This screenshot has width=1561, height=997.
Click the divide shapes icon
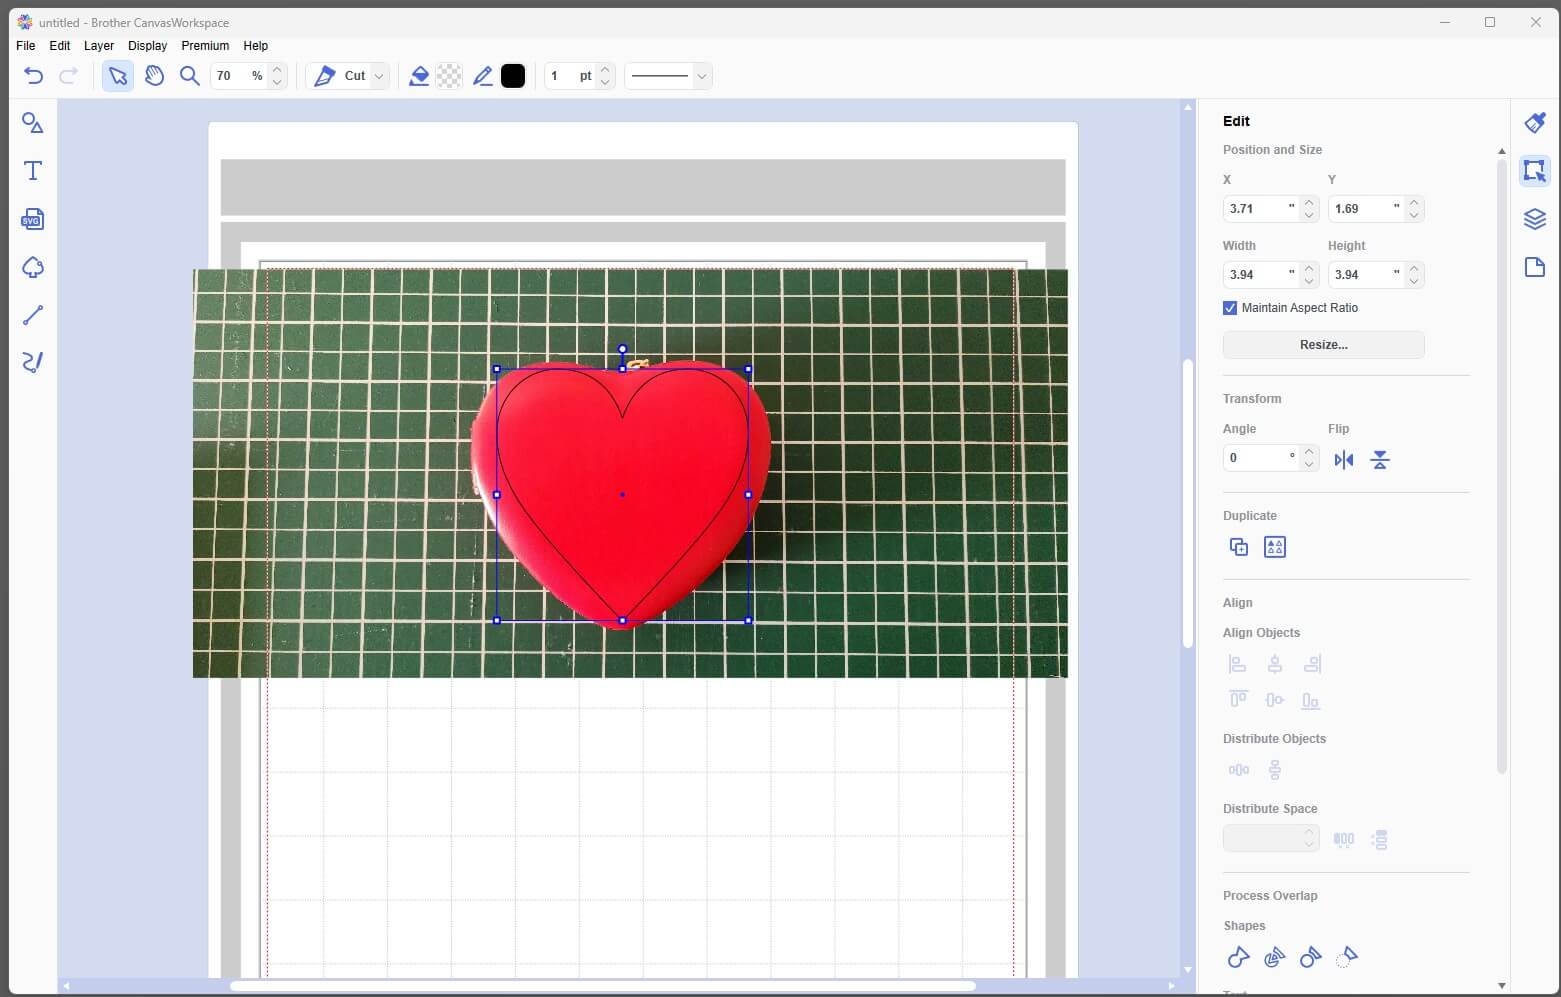(x=1274, y=957)
